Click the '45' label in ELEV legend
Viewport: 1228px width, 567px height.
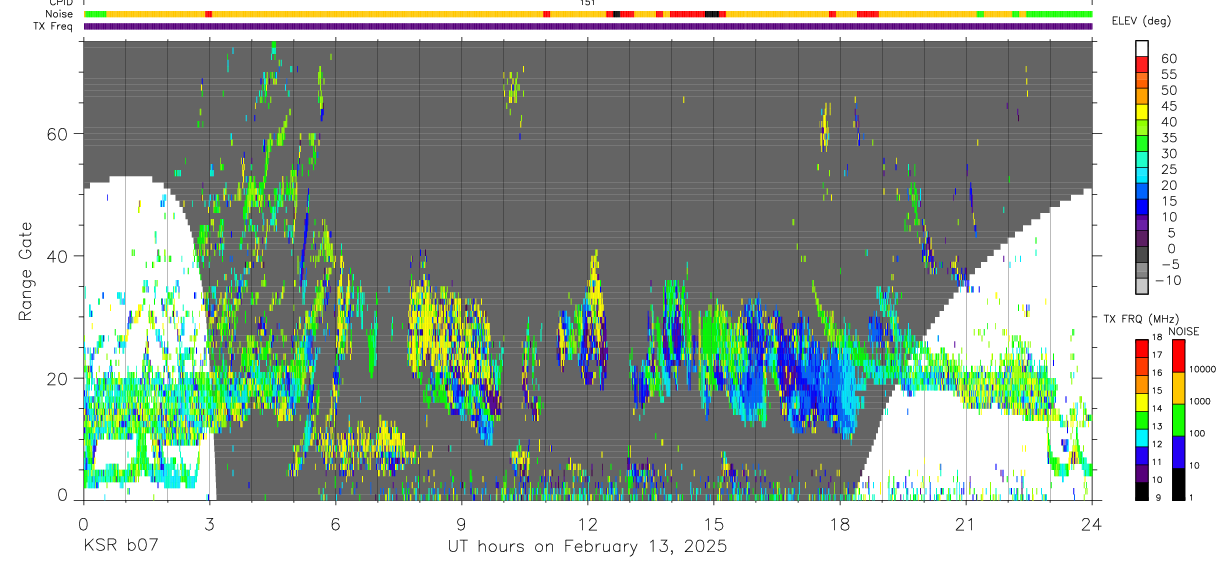click(1168, 106)
